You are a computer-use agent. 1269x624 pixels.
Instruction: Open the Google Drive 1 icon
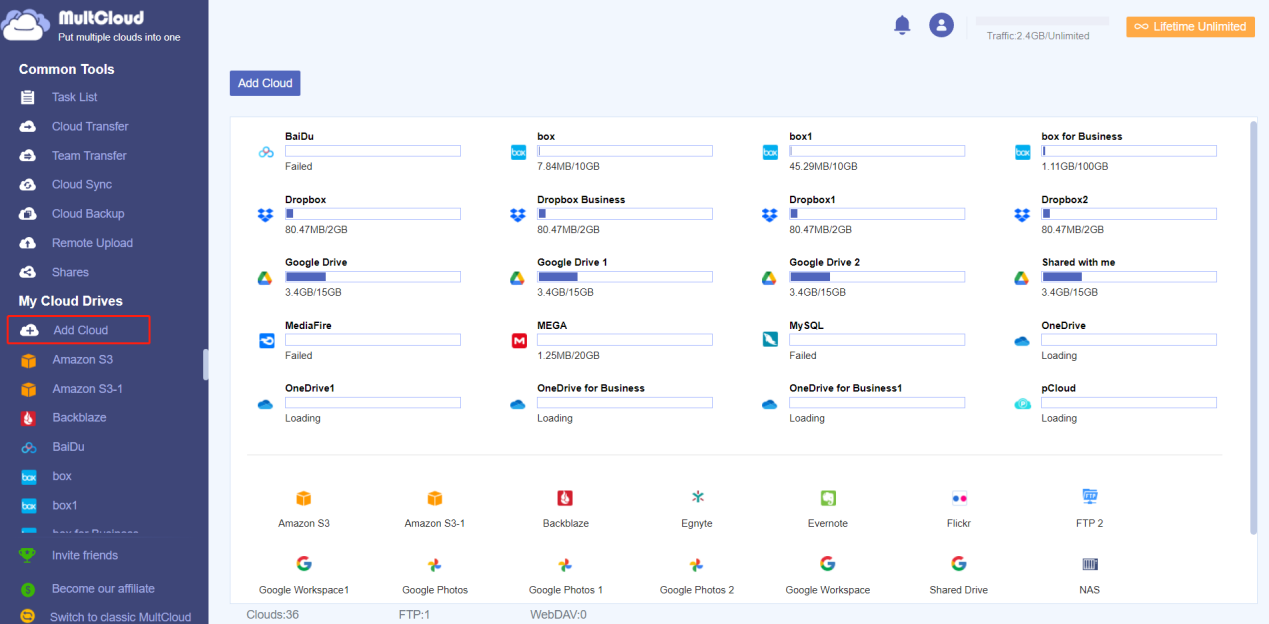(x=518, y=278)
